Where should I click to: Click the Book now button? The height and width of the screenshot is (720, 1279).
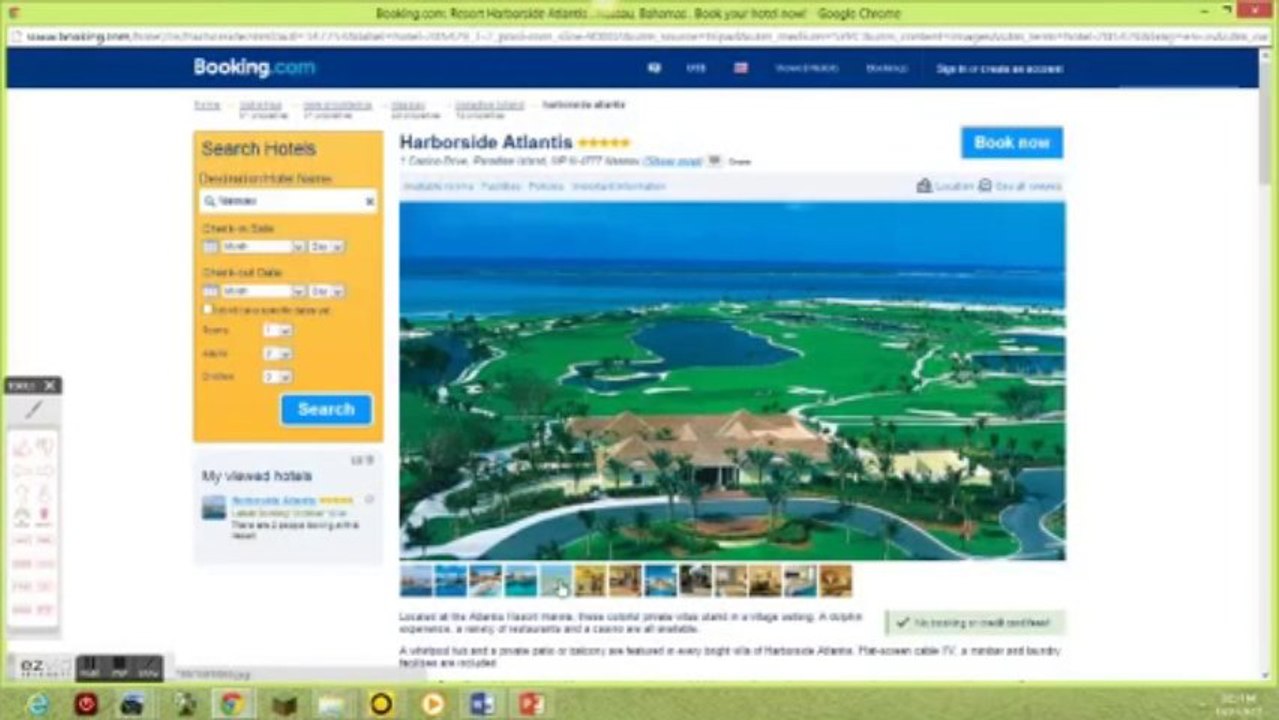click(x=1012, y=142)
